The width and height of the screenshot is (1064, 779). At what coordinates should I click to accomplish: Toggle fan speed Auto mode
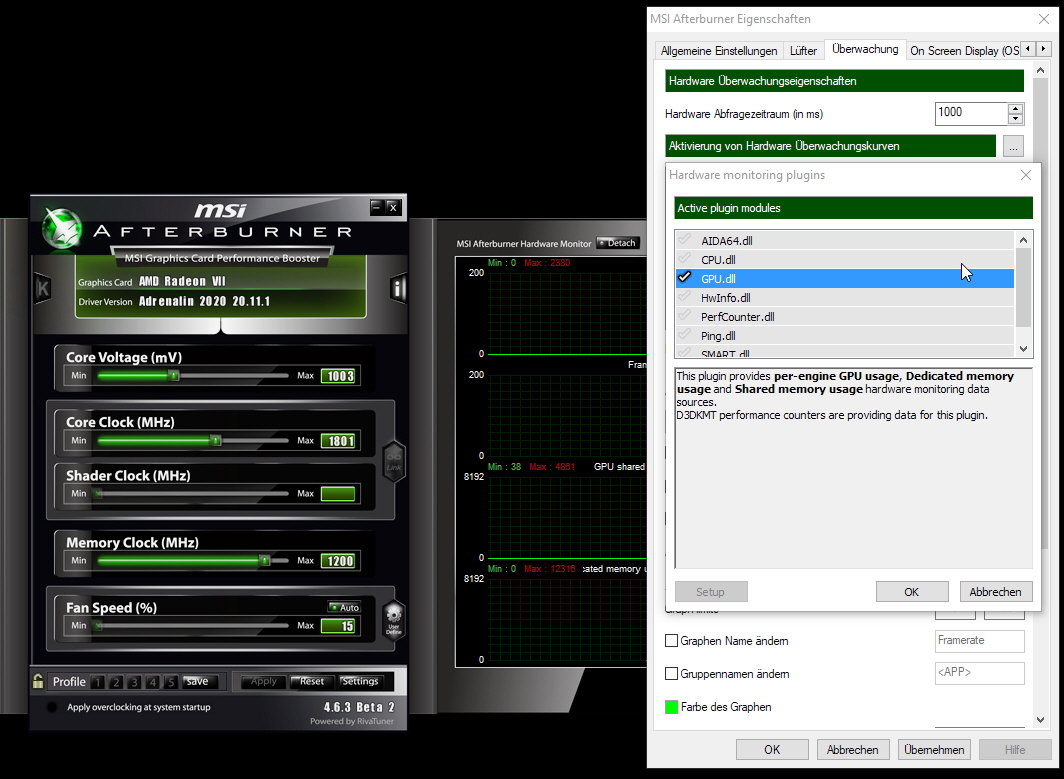(x=345, y=607)
